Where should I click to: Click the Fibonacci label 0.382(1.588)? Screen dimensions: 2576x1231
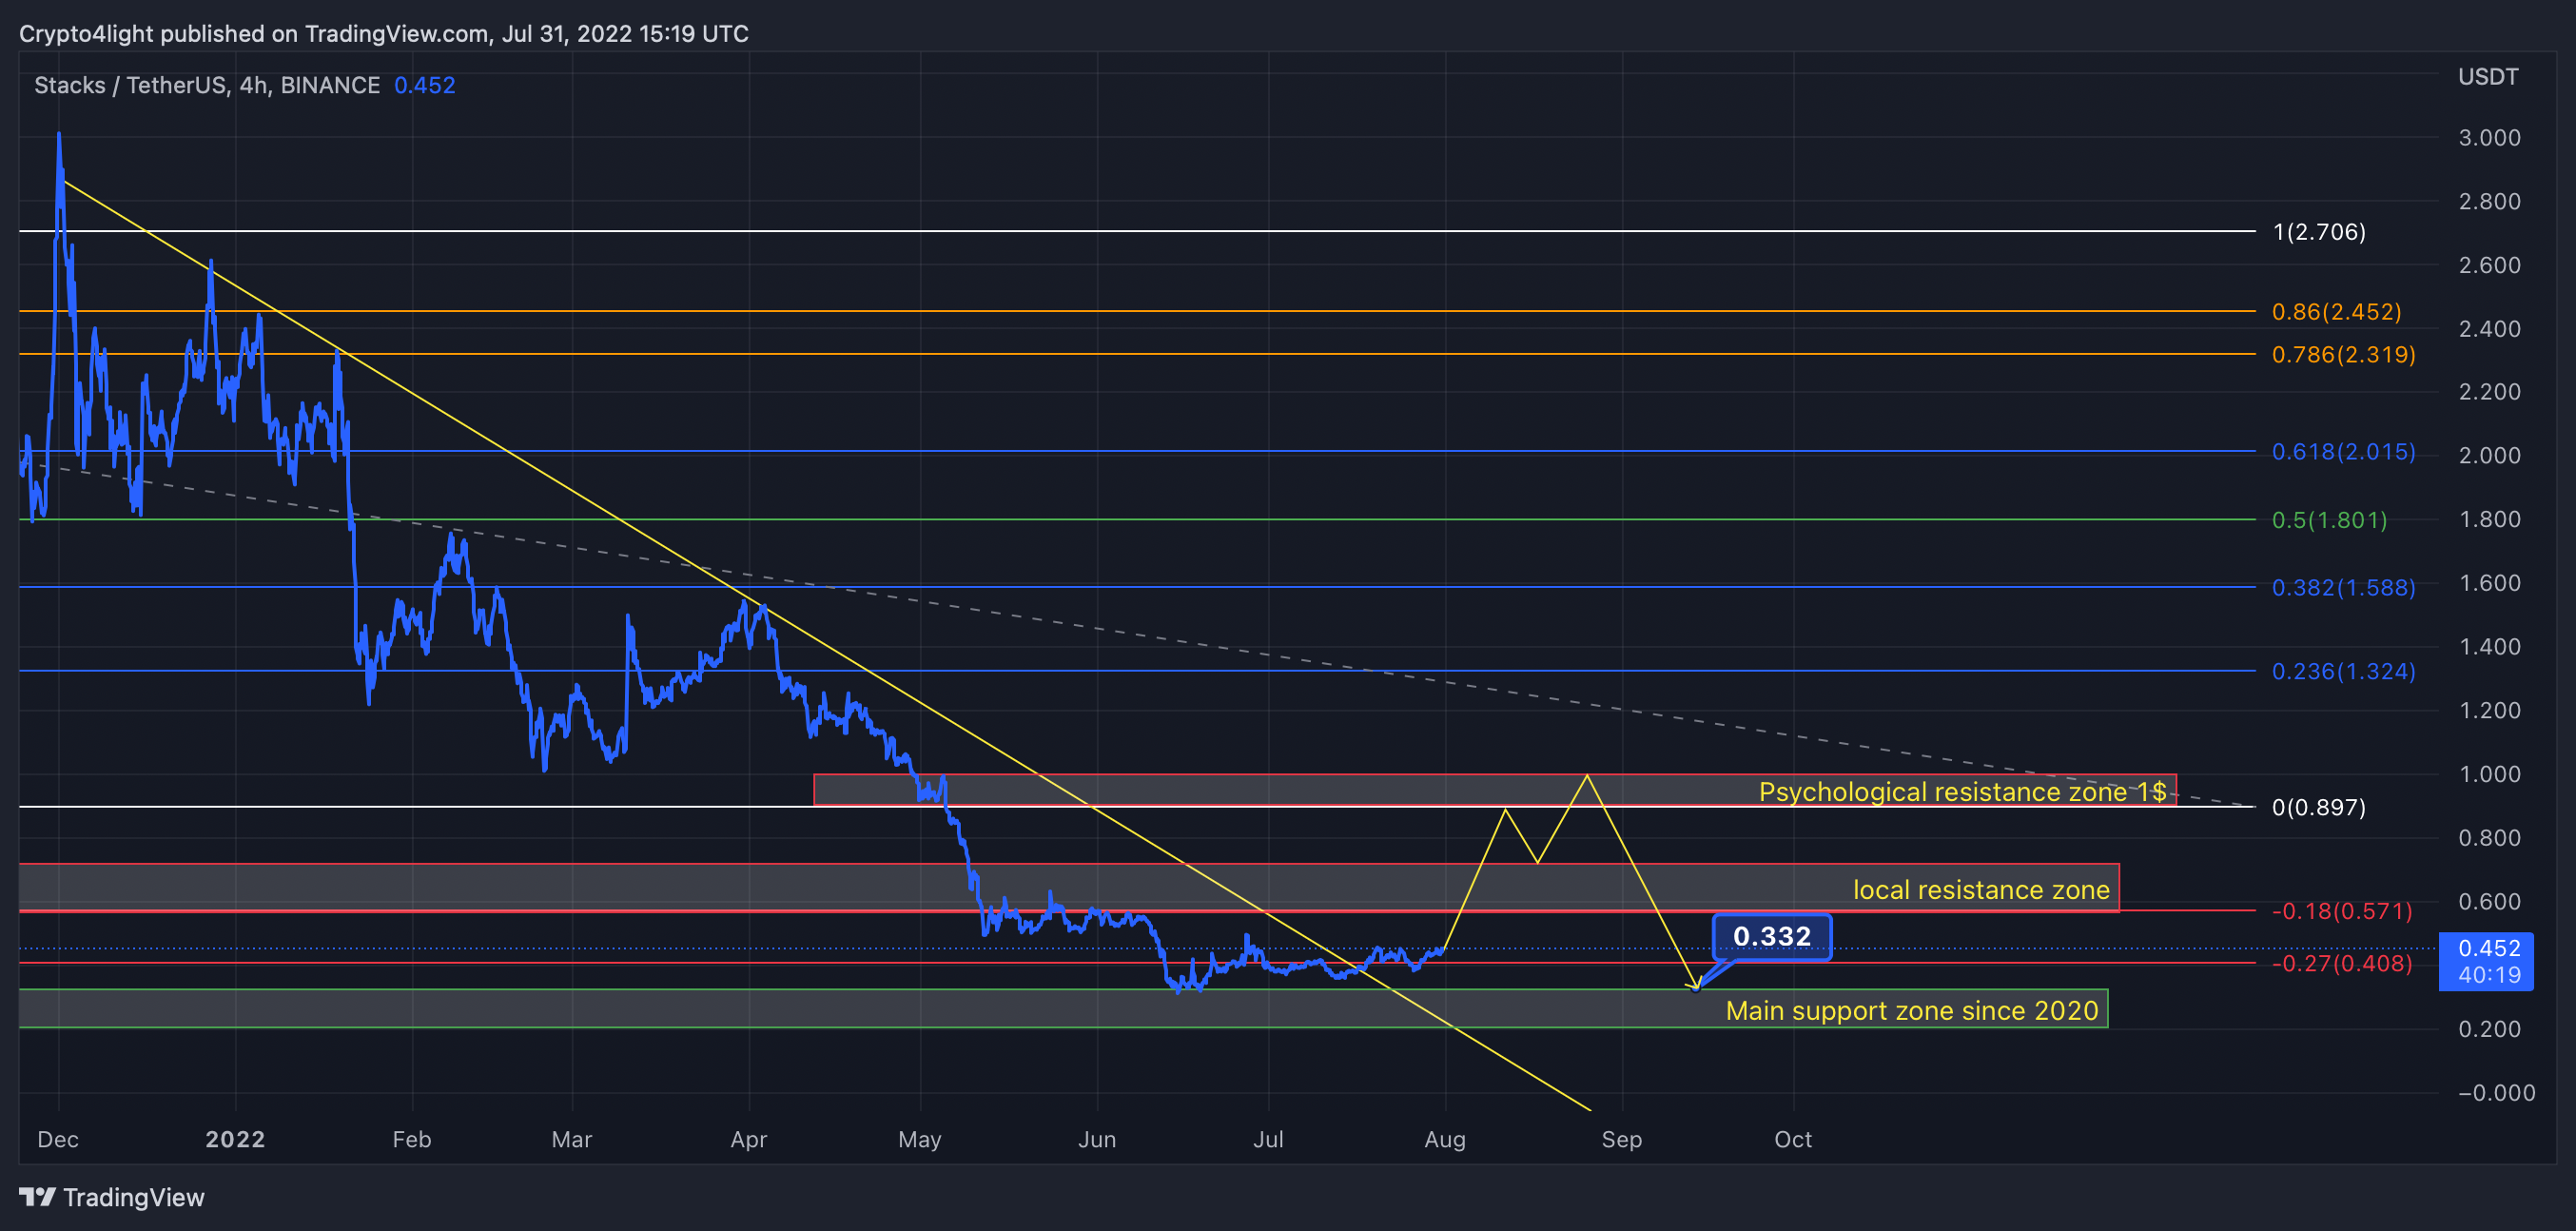click(2343, 588)
